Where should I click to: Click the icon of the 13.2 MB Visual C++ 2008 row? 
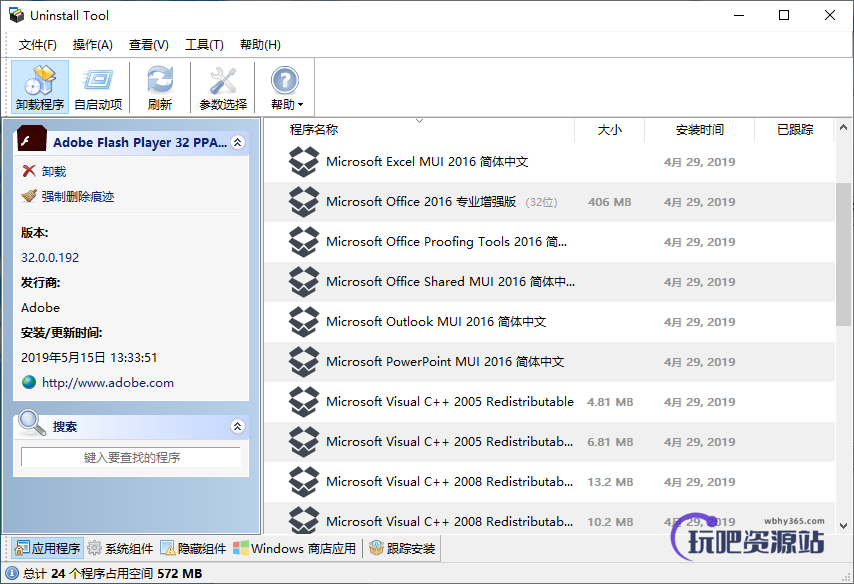[x=303, y=482]
